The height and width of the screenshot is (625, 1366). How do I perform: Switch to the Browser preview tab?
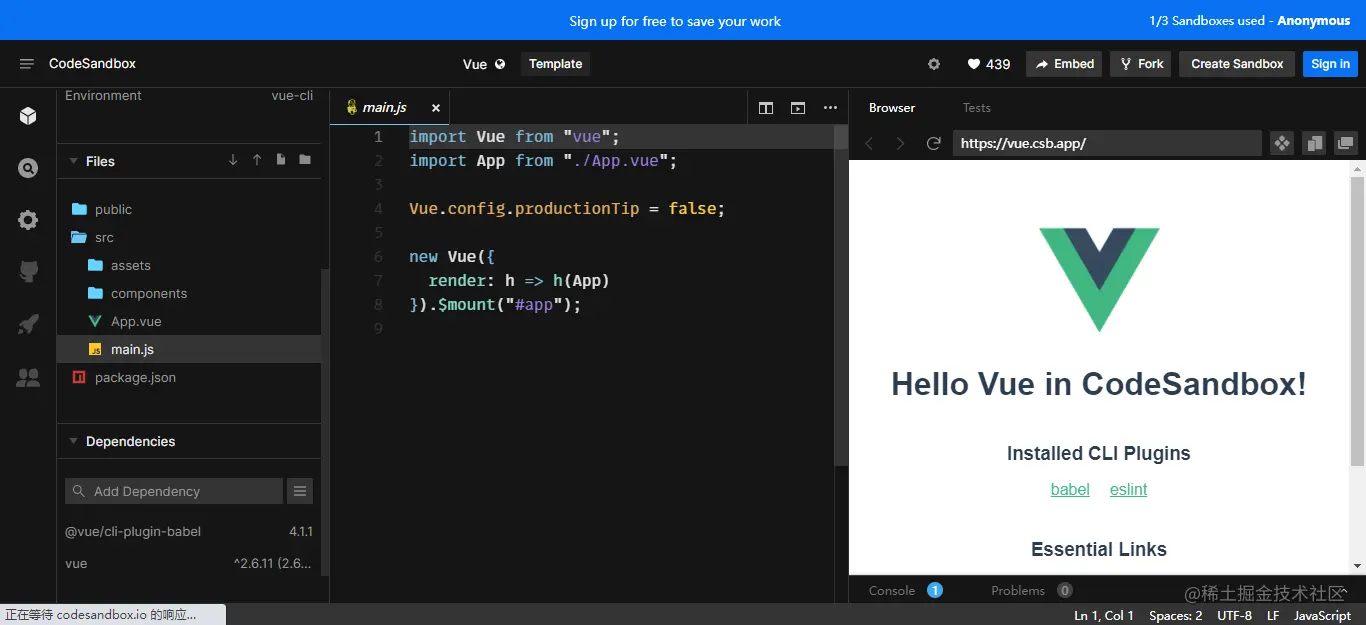coord(892,108)
